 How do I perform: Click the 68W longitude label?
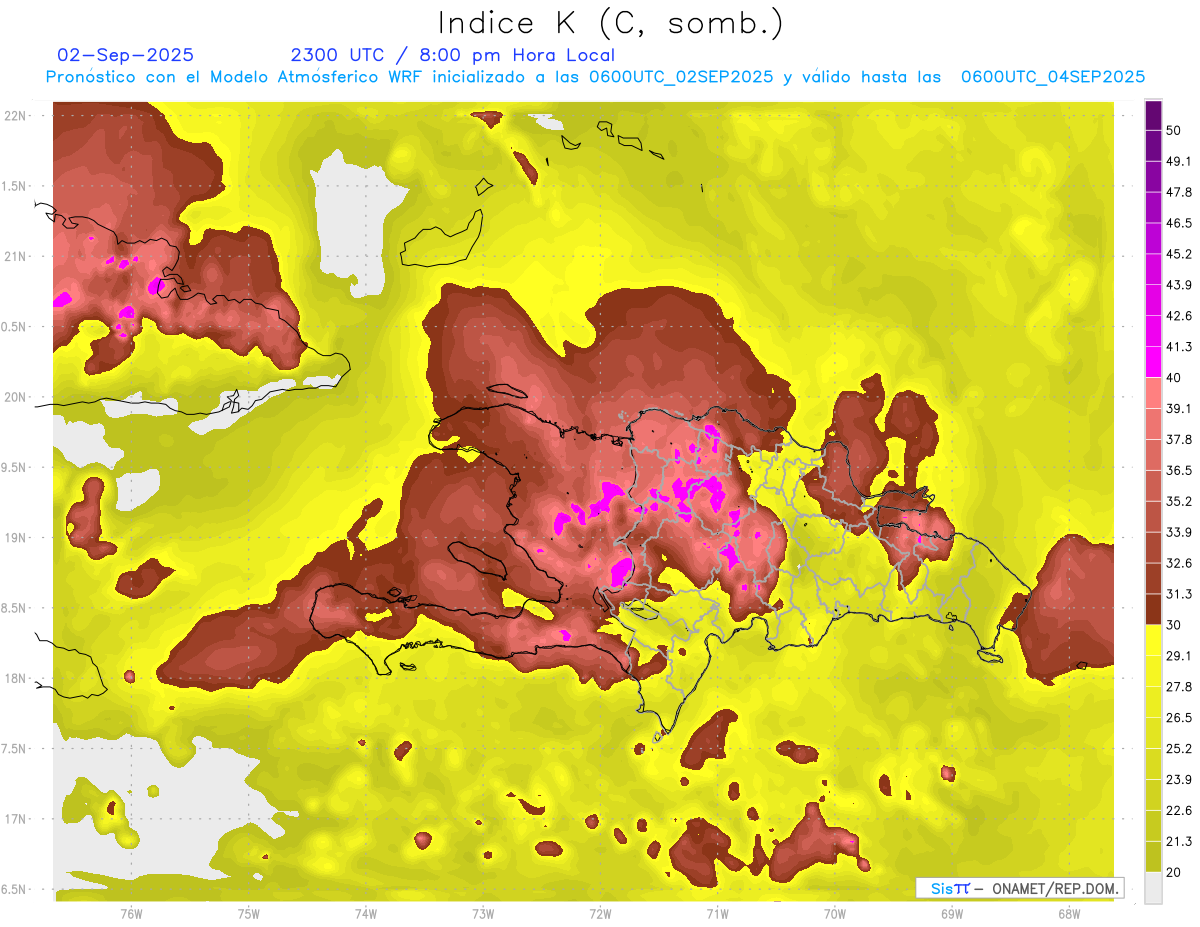[1069, 913]
